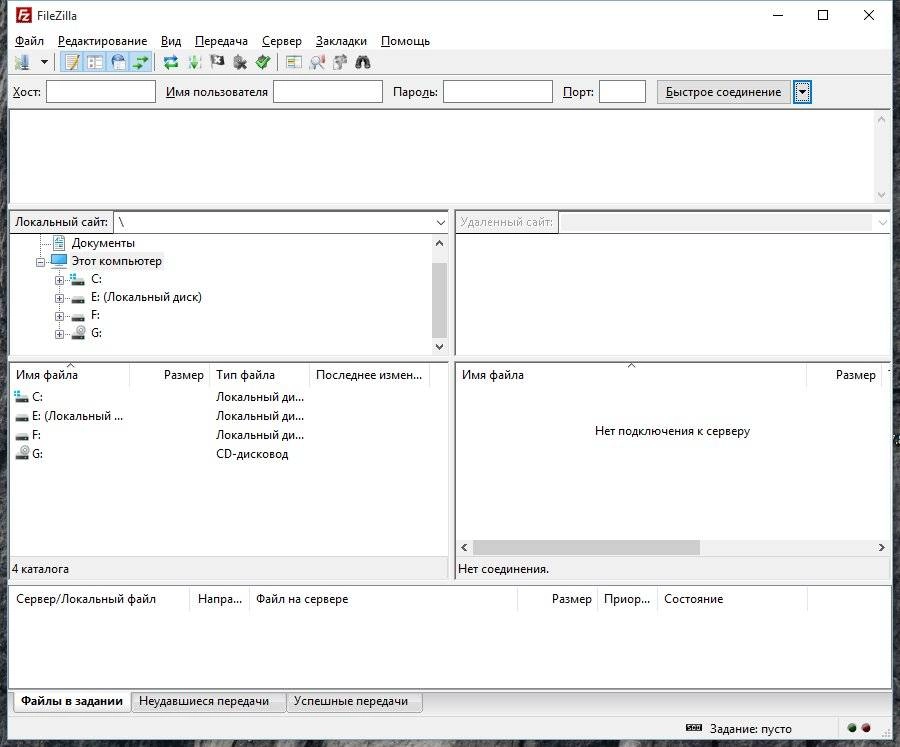This screenshot has height=747, width=900.
Task: Click Быстрое соединение button
Action: click(723, 92)
